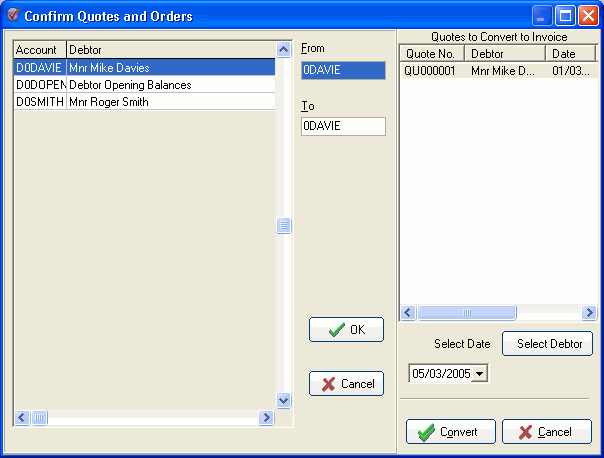Minimize the Confirm Quotes and Orders window
Image resolution: width=604 pixels, height=458 pixels.
[542, 16]
